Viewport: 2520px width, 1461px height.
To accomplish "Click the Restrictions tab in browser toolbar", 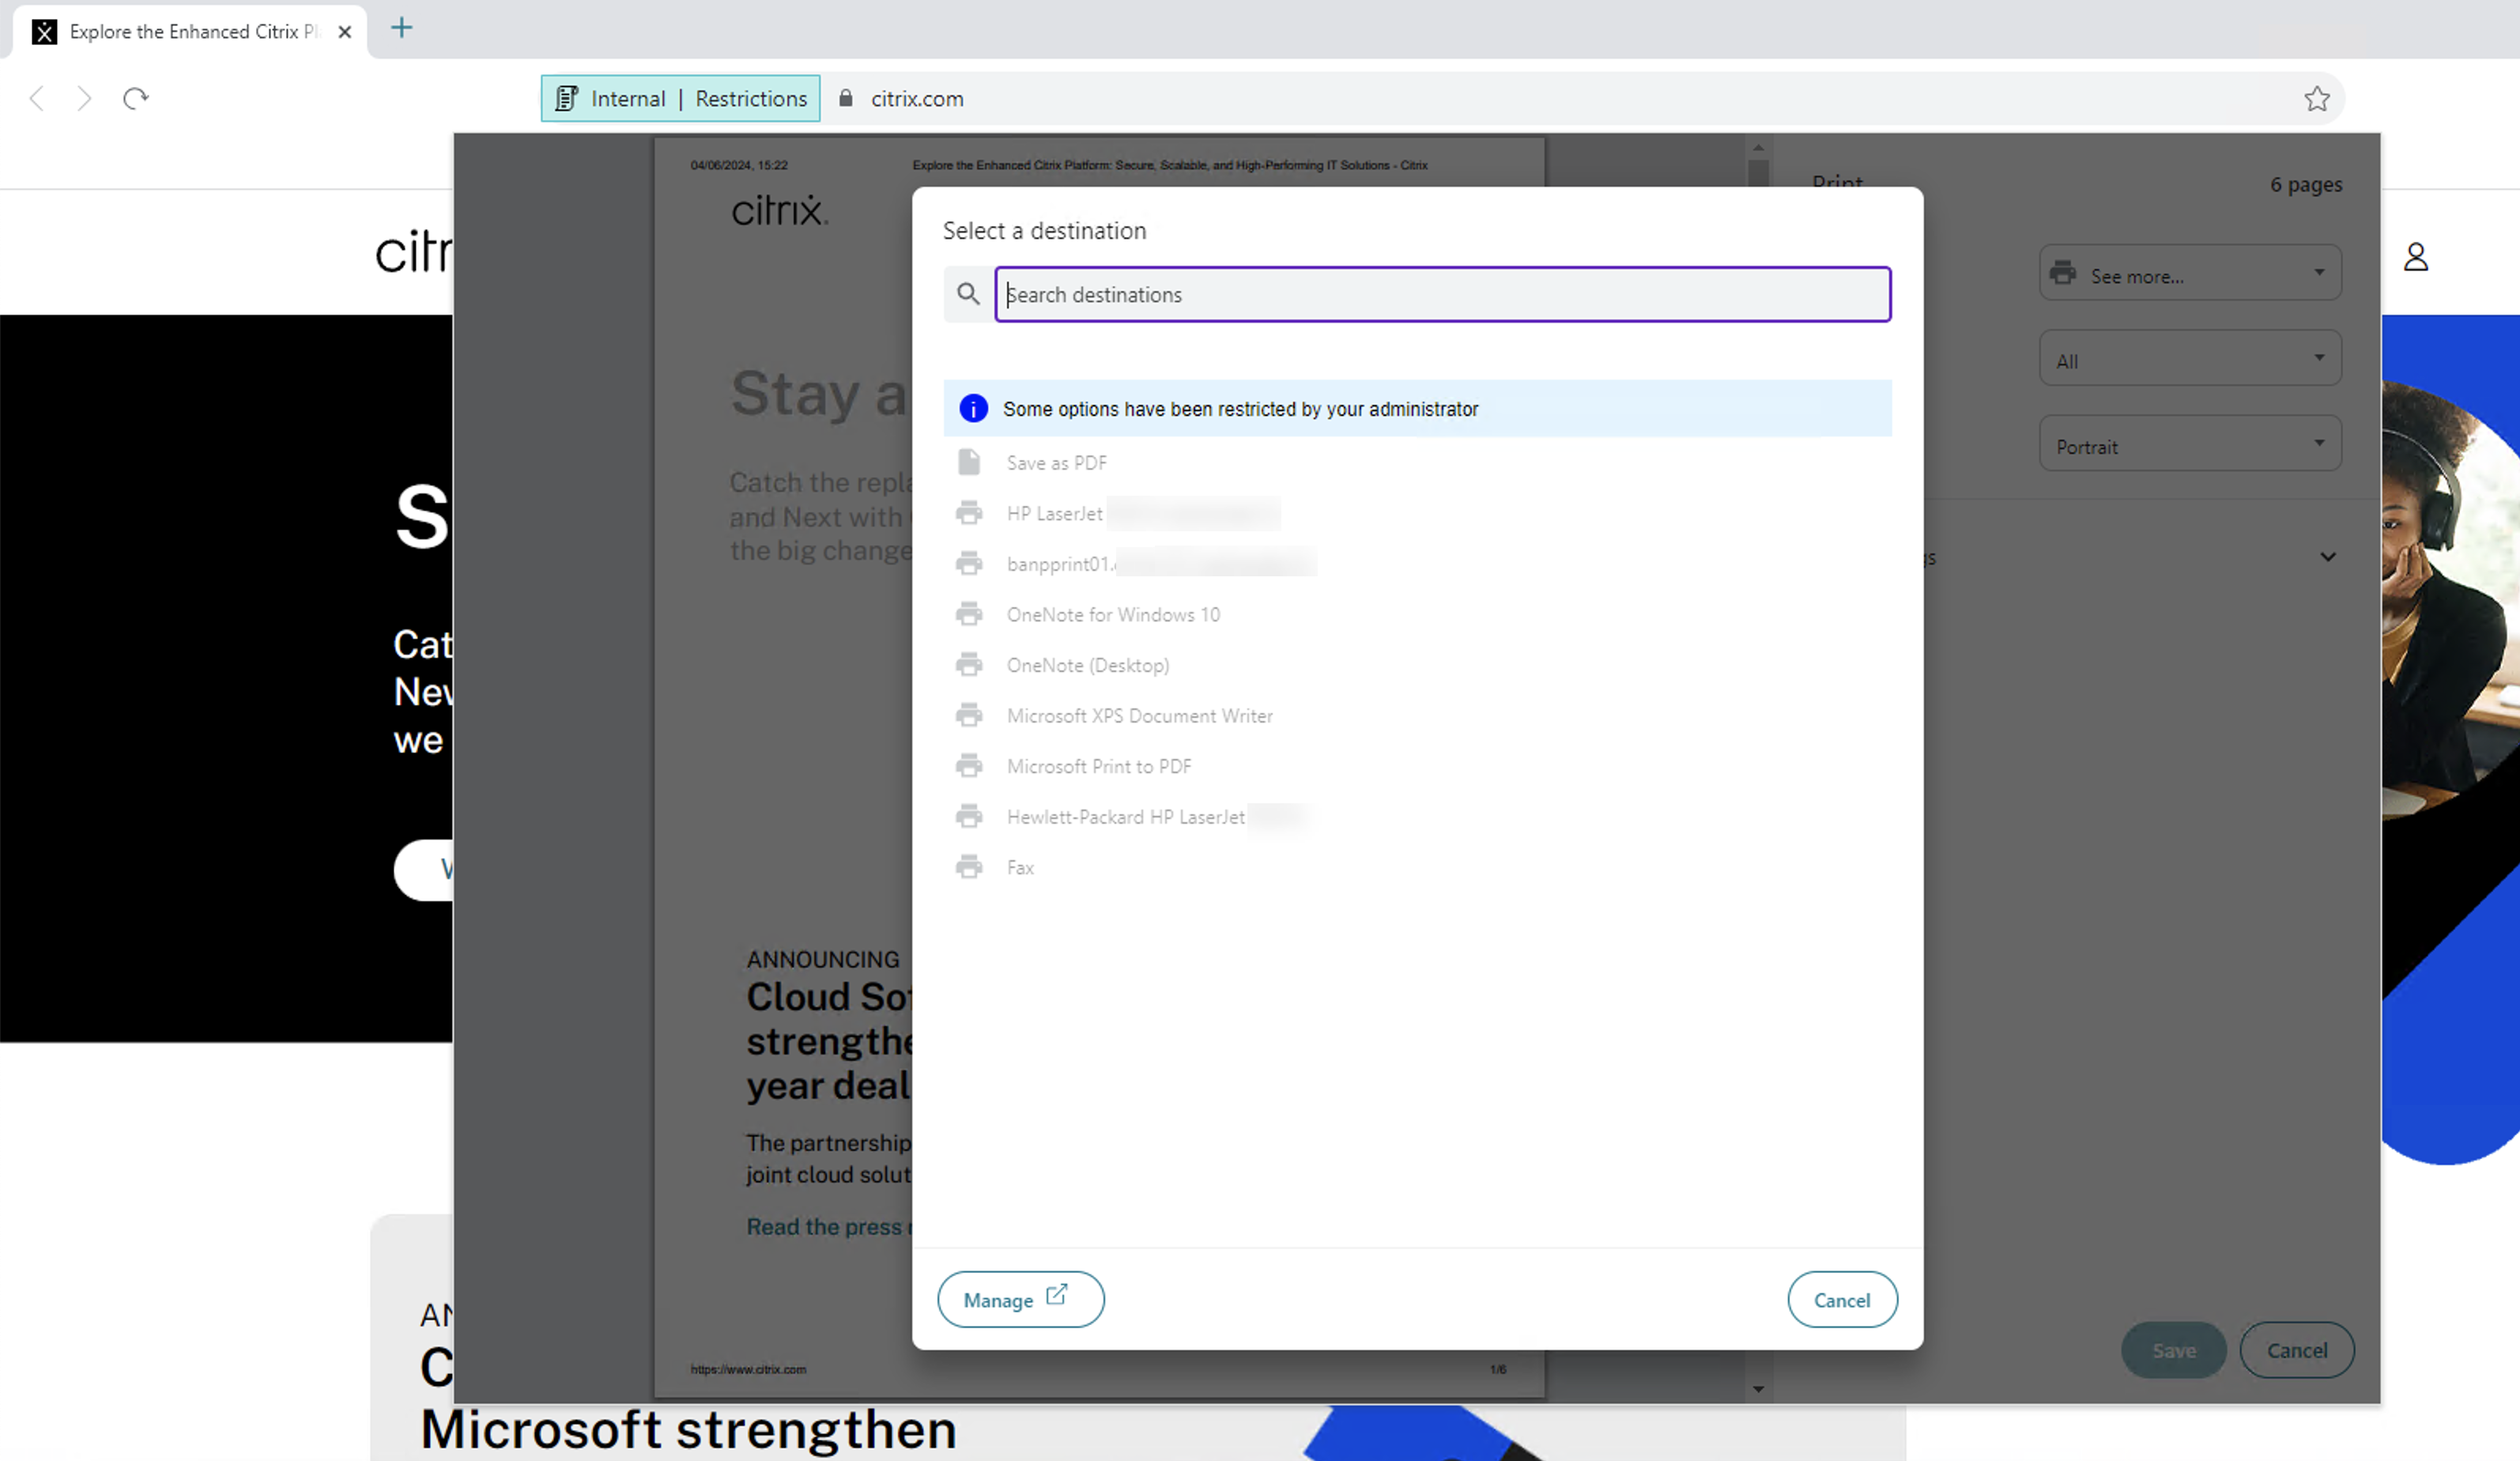I will pos(751,97).
